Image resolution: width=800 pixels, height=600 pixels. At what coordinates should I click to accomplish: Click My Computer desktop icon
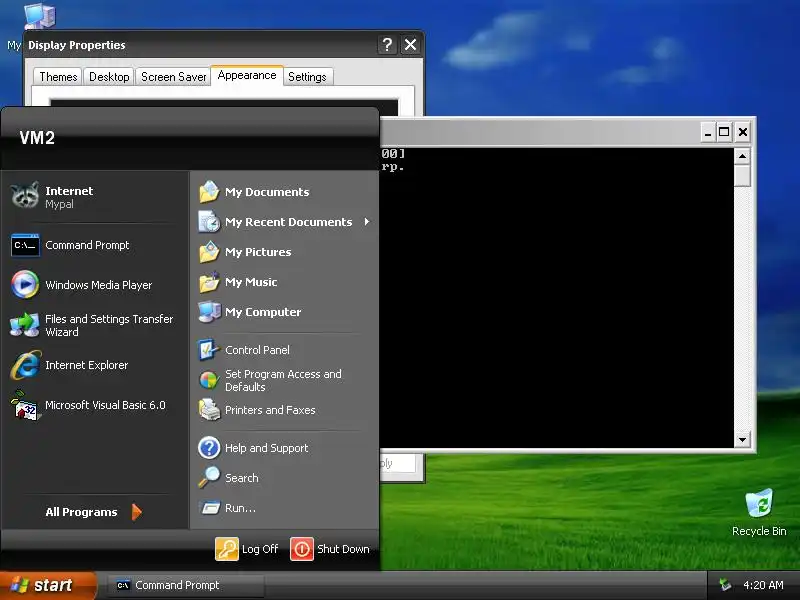tap(39, 15)
